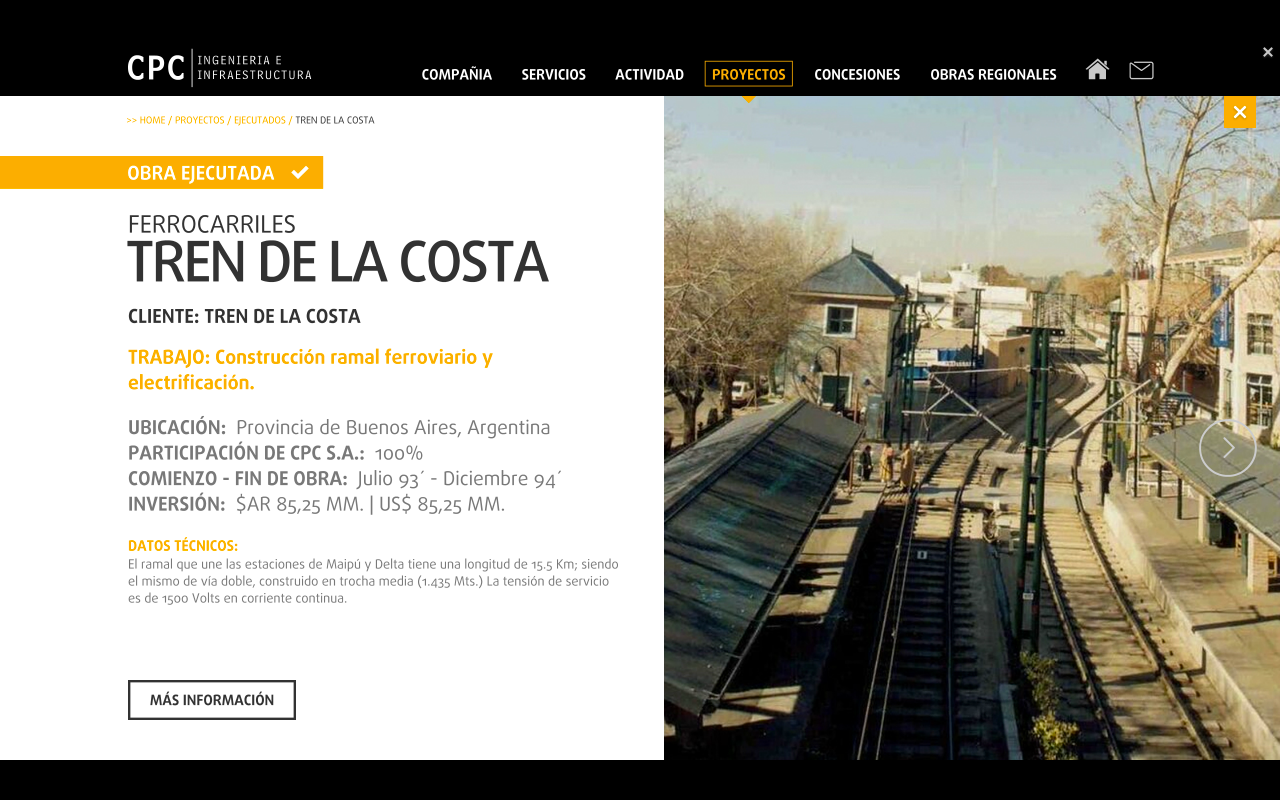Click the CPC Ingeniería e Infraestructura logo
Viewport: 1280px width, 800px height.
click(x=219, y=68)
